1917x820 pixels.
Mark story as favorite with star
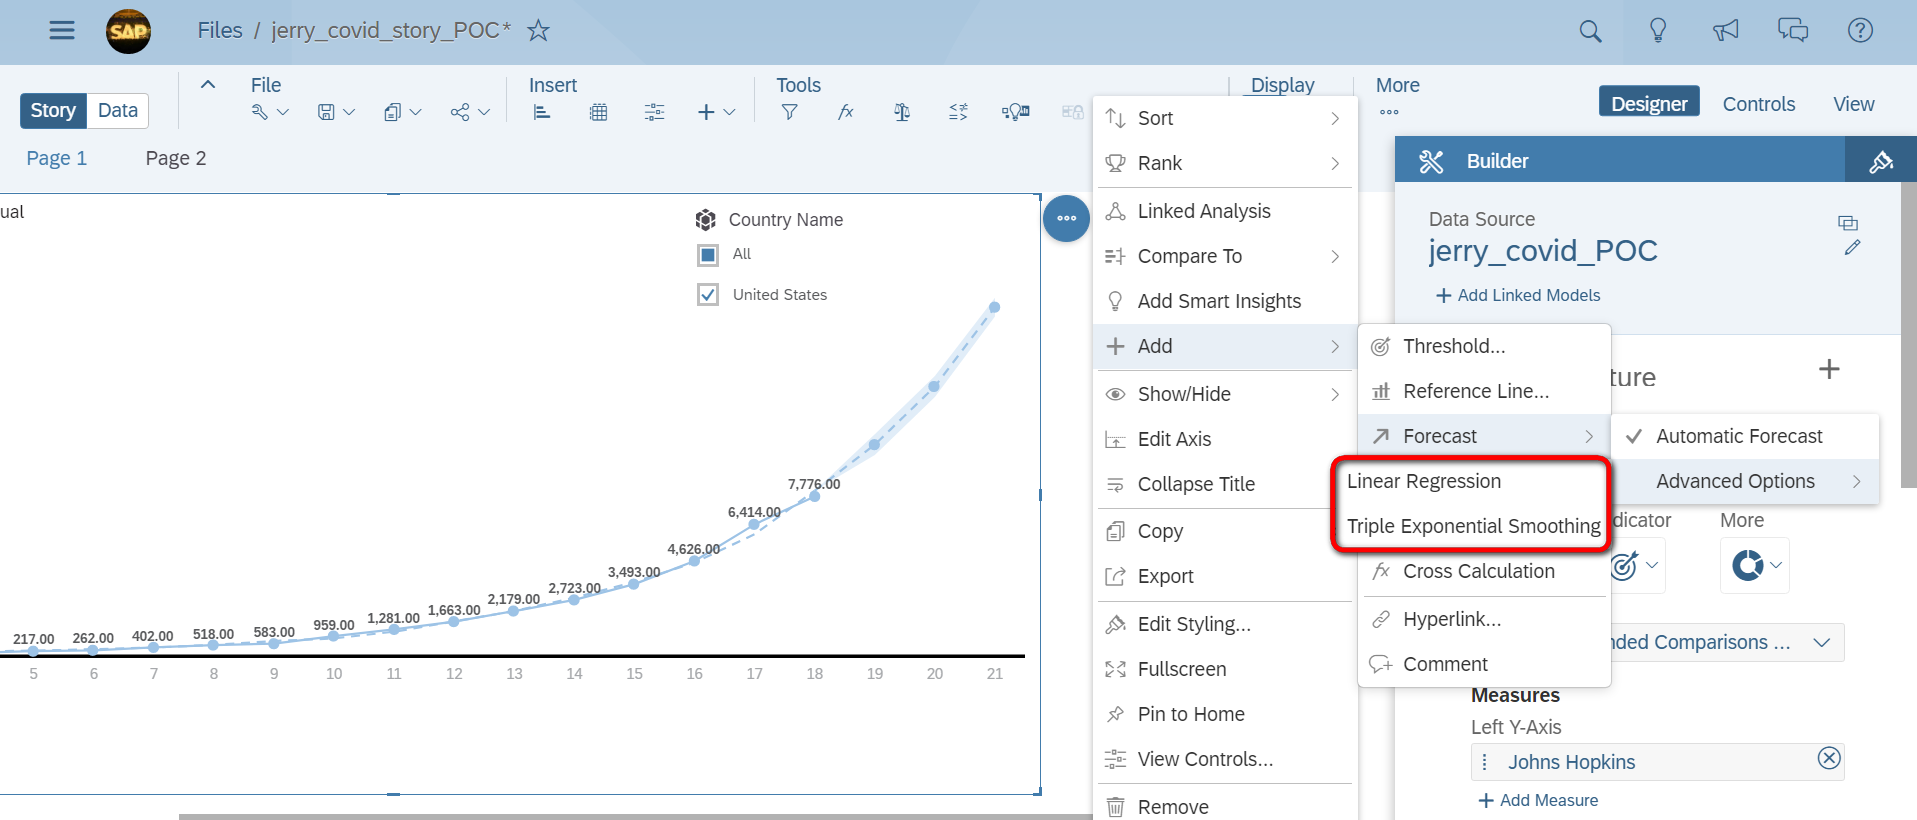pos(538,30)
